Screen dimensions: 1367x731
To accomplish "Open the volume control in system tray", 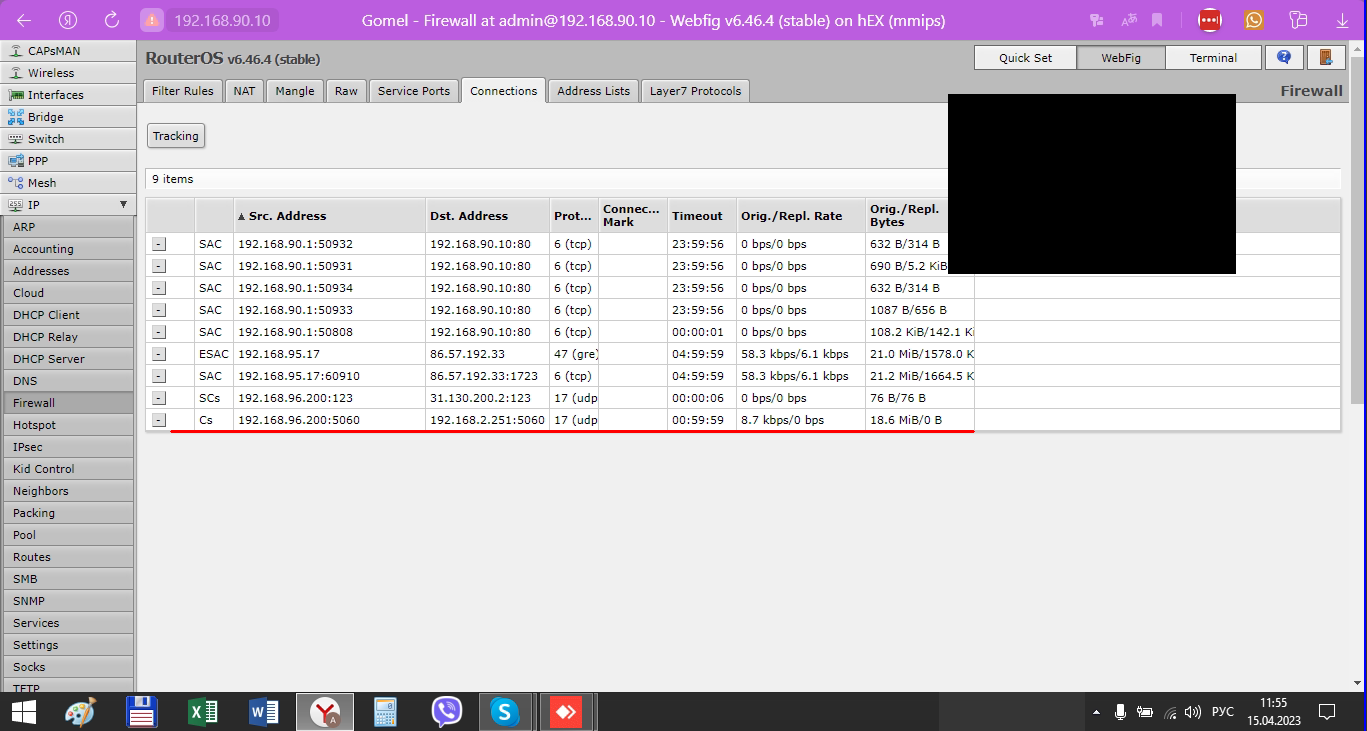I will (1192, 712).
